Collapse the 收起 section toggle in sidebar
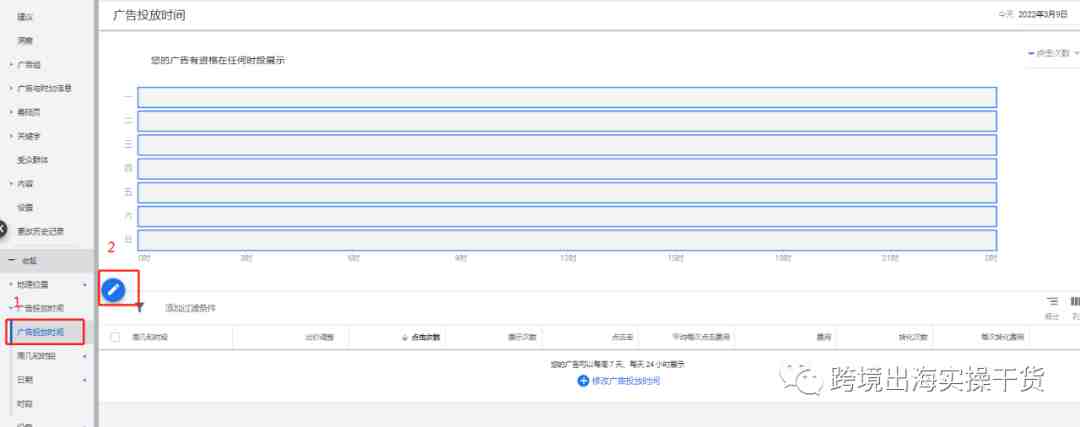The height and width of the screenshot is (427, 1080). [x=11, y=260]
